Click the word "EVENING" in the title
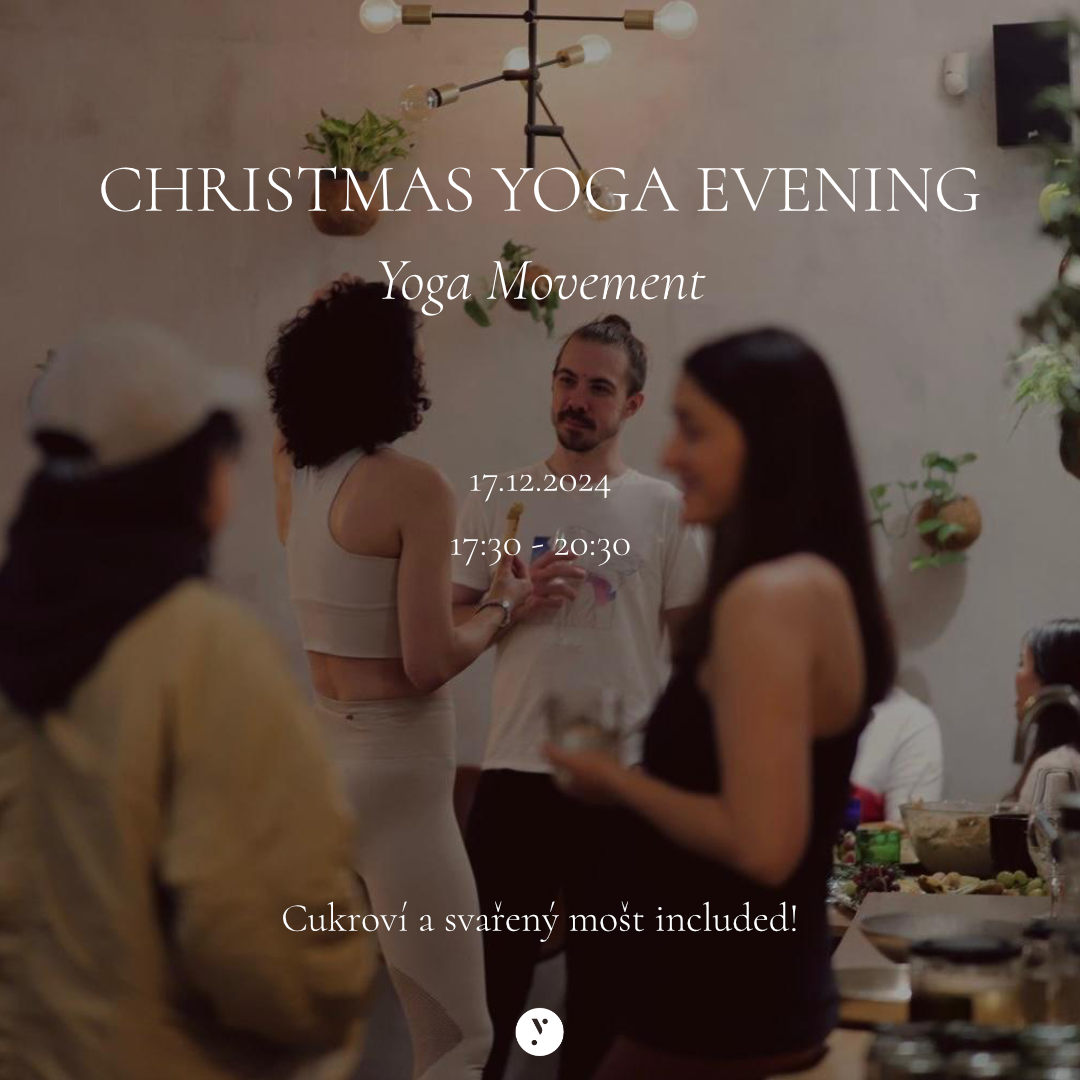The width and height of the screenshot is (1080, 1080). pos(838,189)
